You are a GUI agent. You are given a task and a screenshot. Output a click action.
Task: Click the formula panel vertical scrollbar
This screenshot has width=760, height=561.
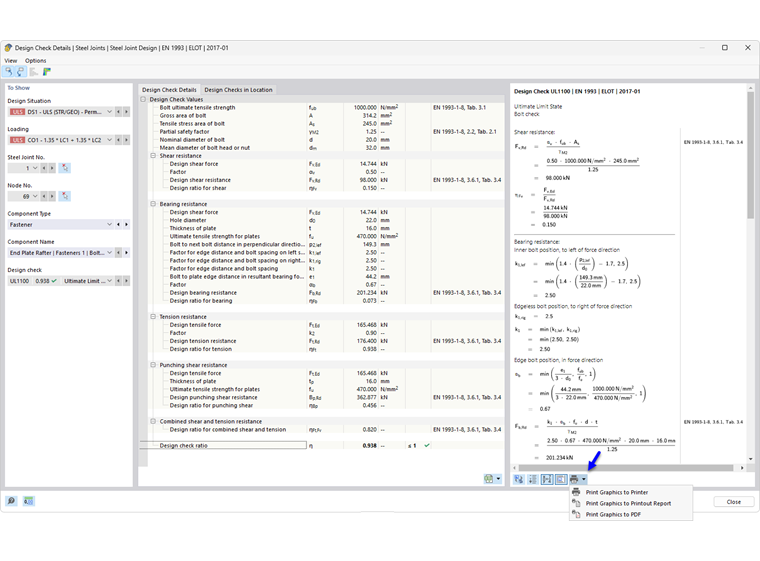point(750,155)
